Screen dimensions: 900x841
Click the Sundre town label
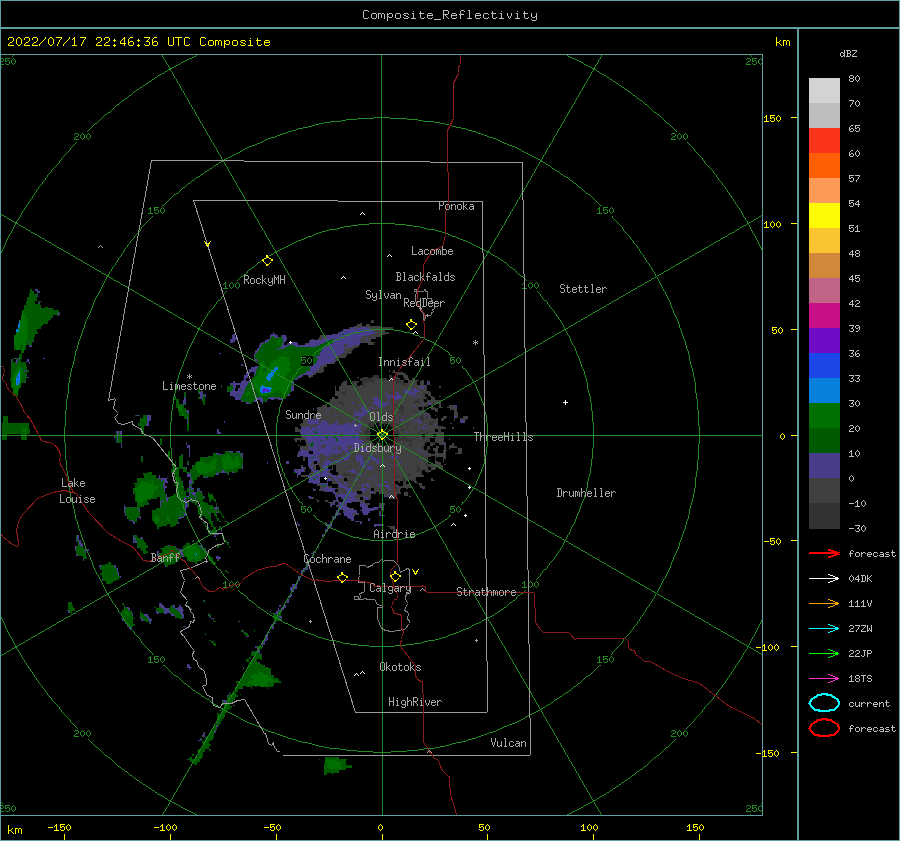303,415
